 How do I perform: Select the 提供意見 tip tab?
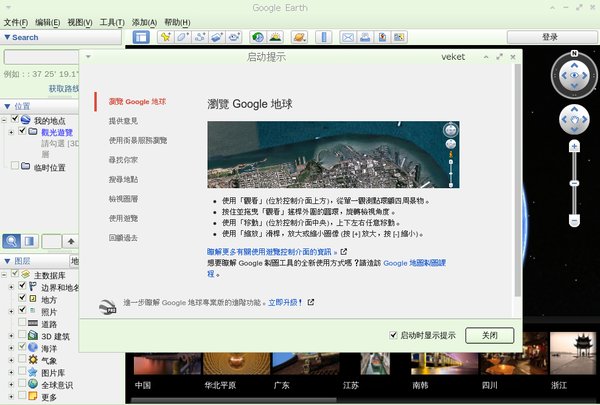click(124, 121)
